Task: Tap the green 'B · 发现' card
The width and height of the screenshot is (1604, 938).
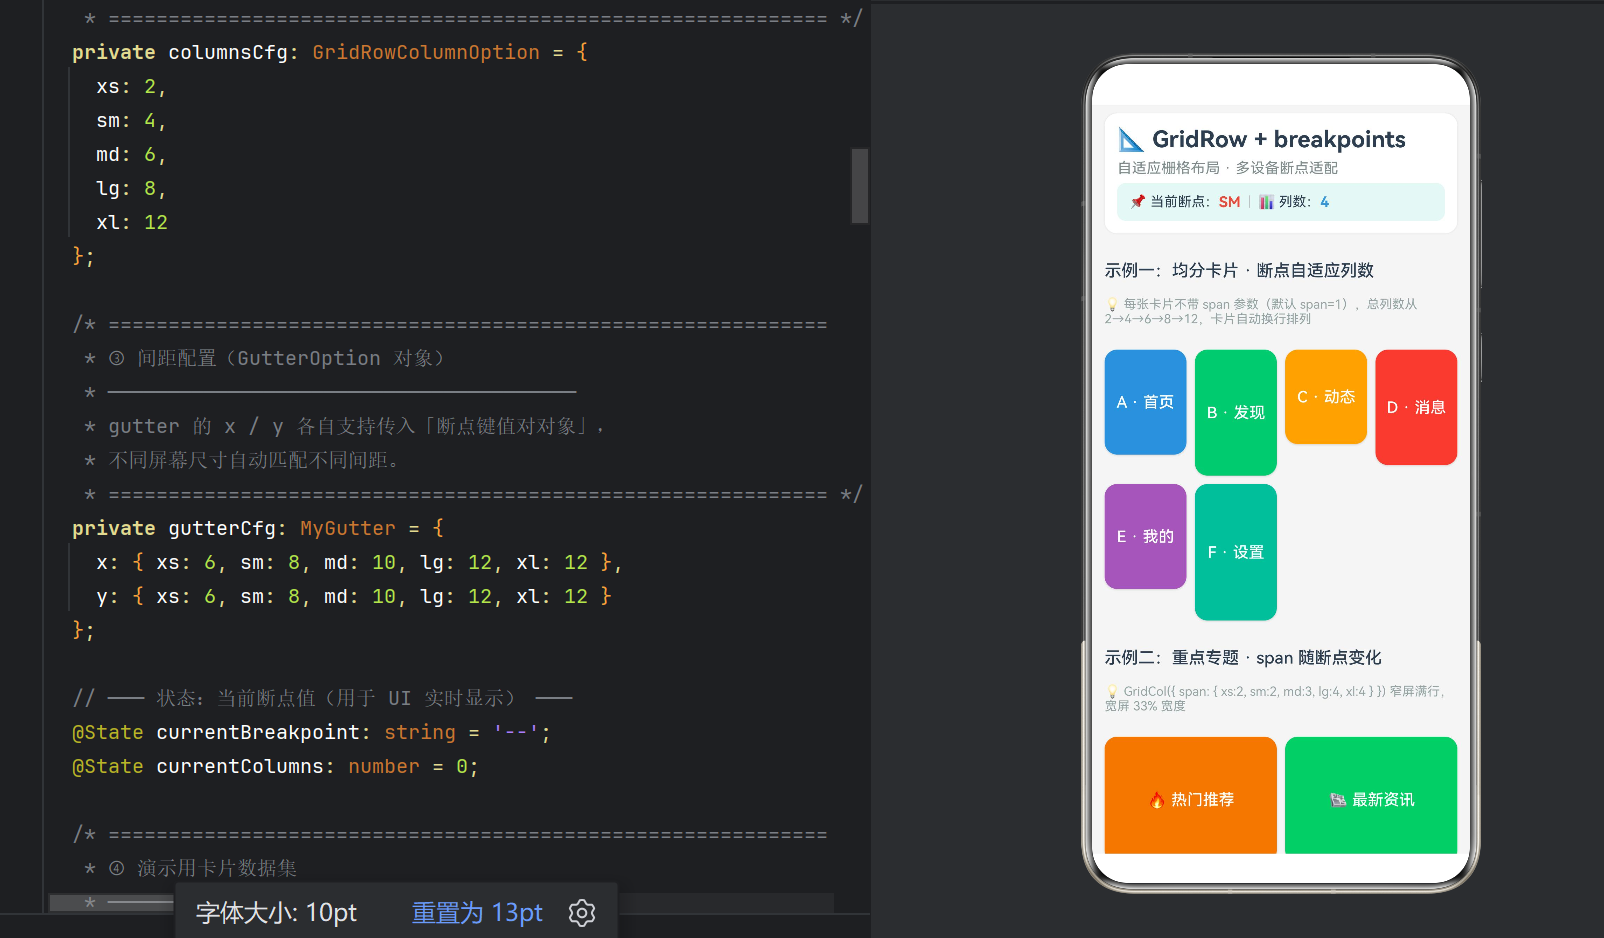Action: [1235, 412]
